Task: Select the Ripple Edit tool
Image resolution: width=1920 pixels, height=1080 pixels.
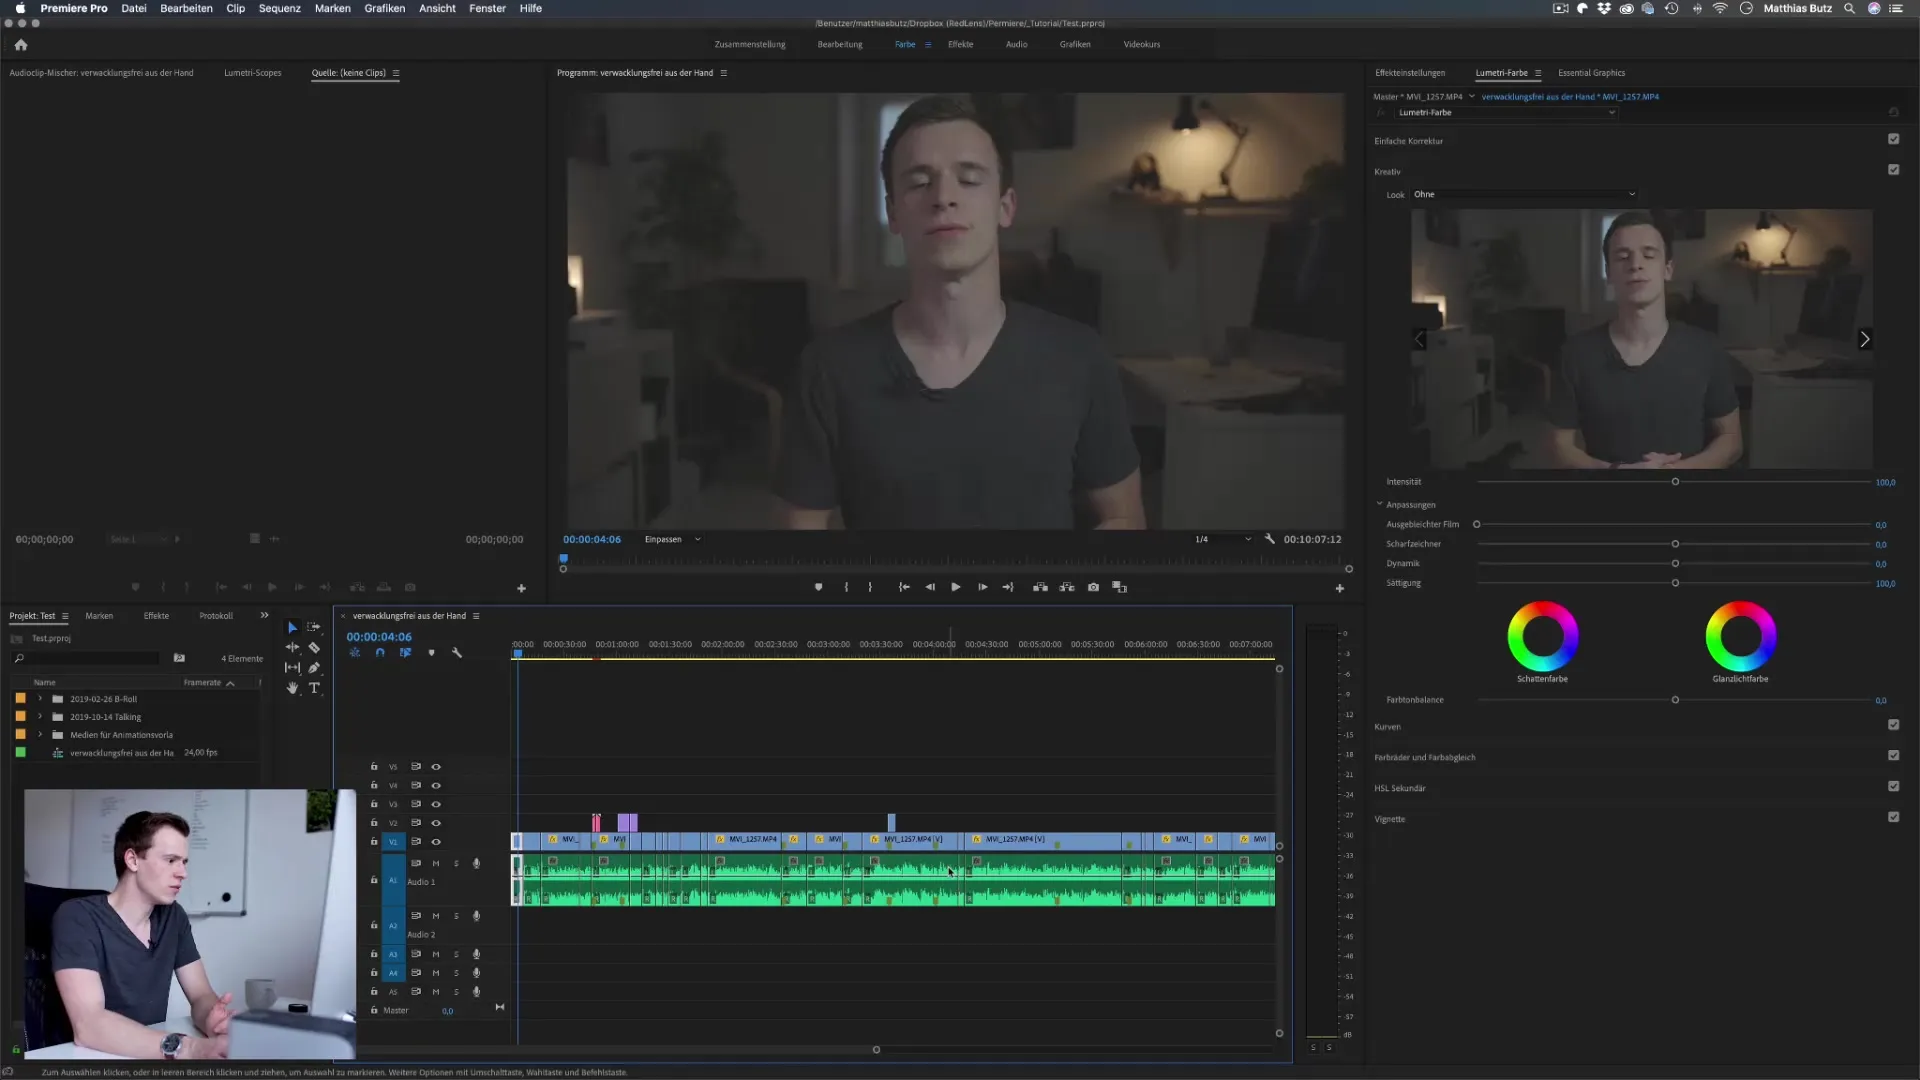Action: click(x=292, y=647)
